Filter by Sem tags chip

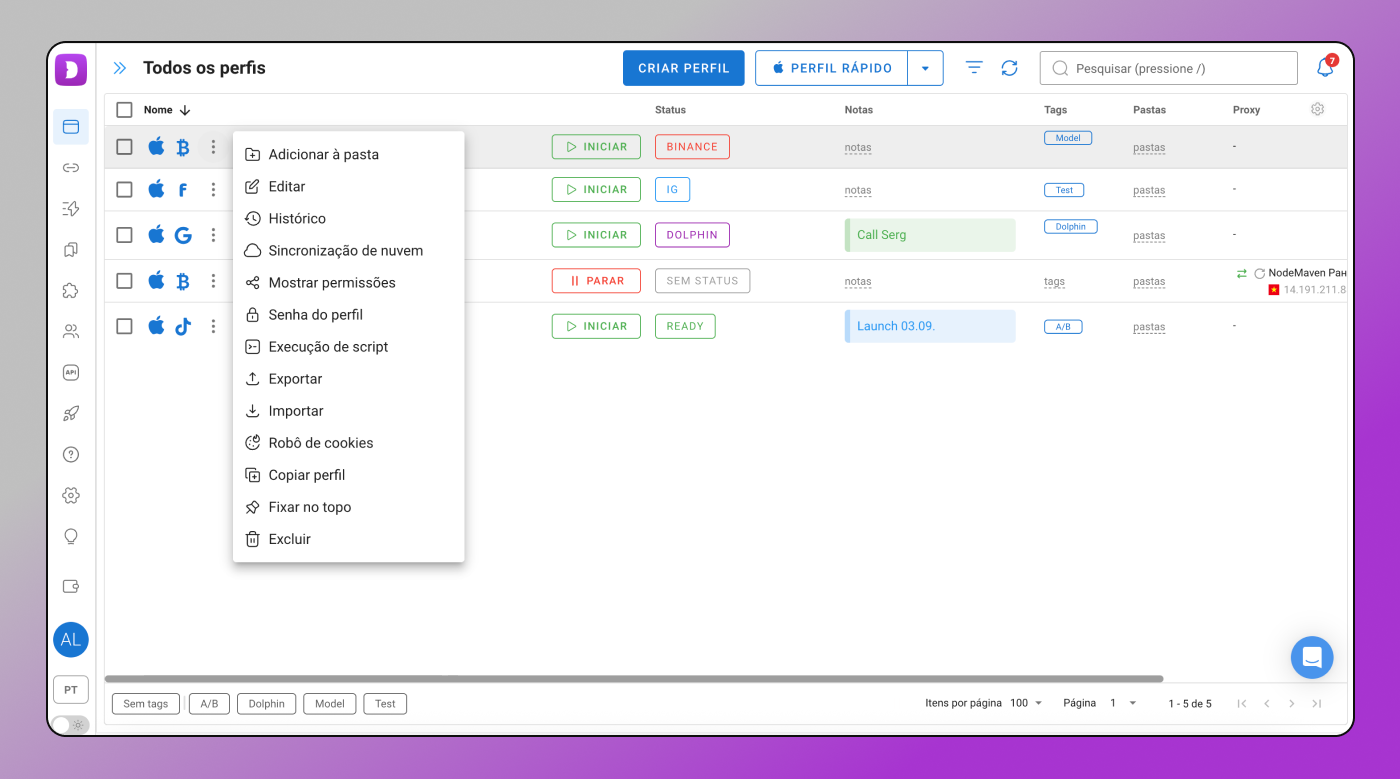pos(146,704)
